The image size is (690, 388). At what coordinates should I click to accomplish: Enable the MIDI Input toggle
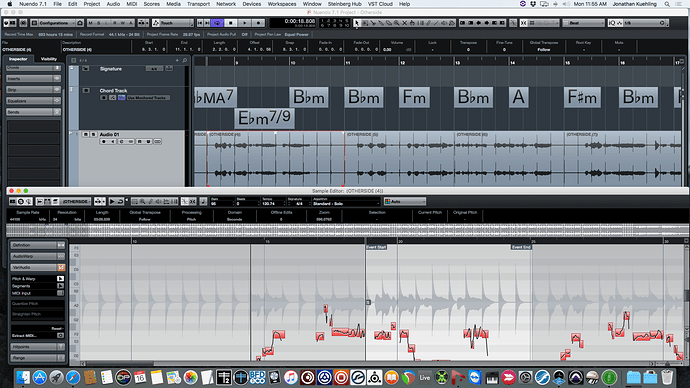point(60,293)
